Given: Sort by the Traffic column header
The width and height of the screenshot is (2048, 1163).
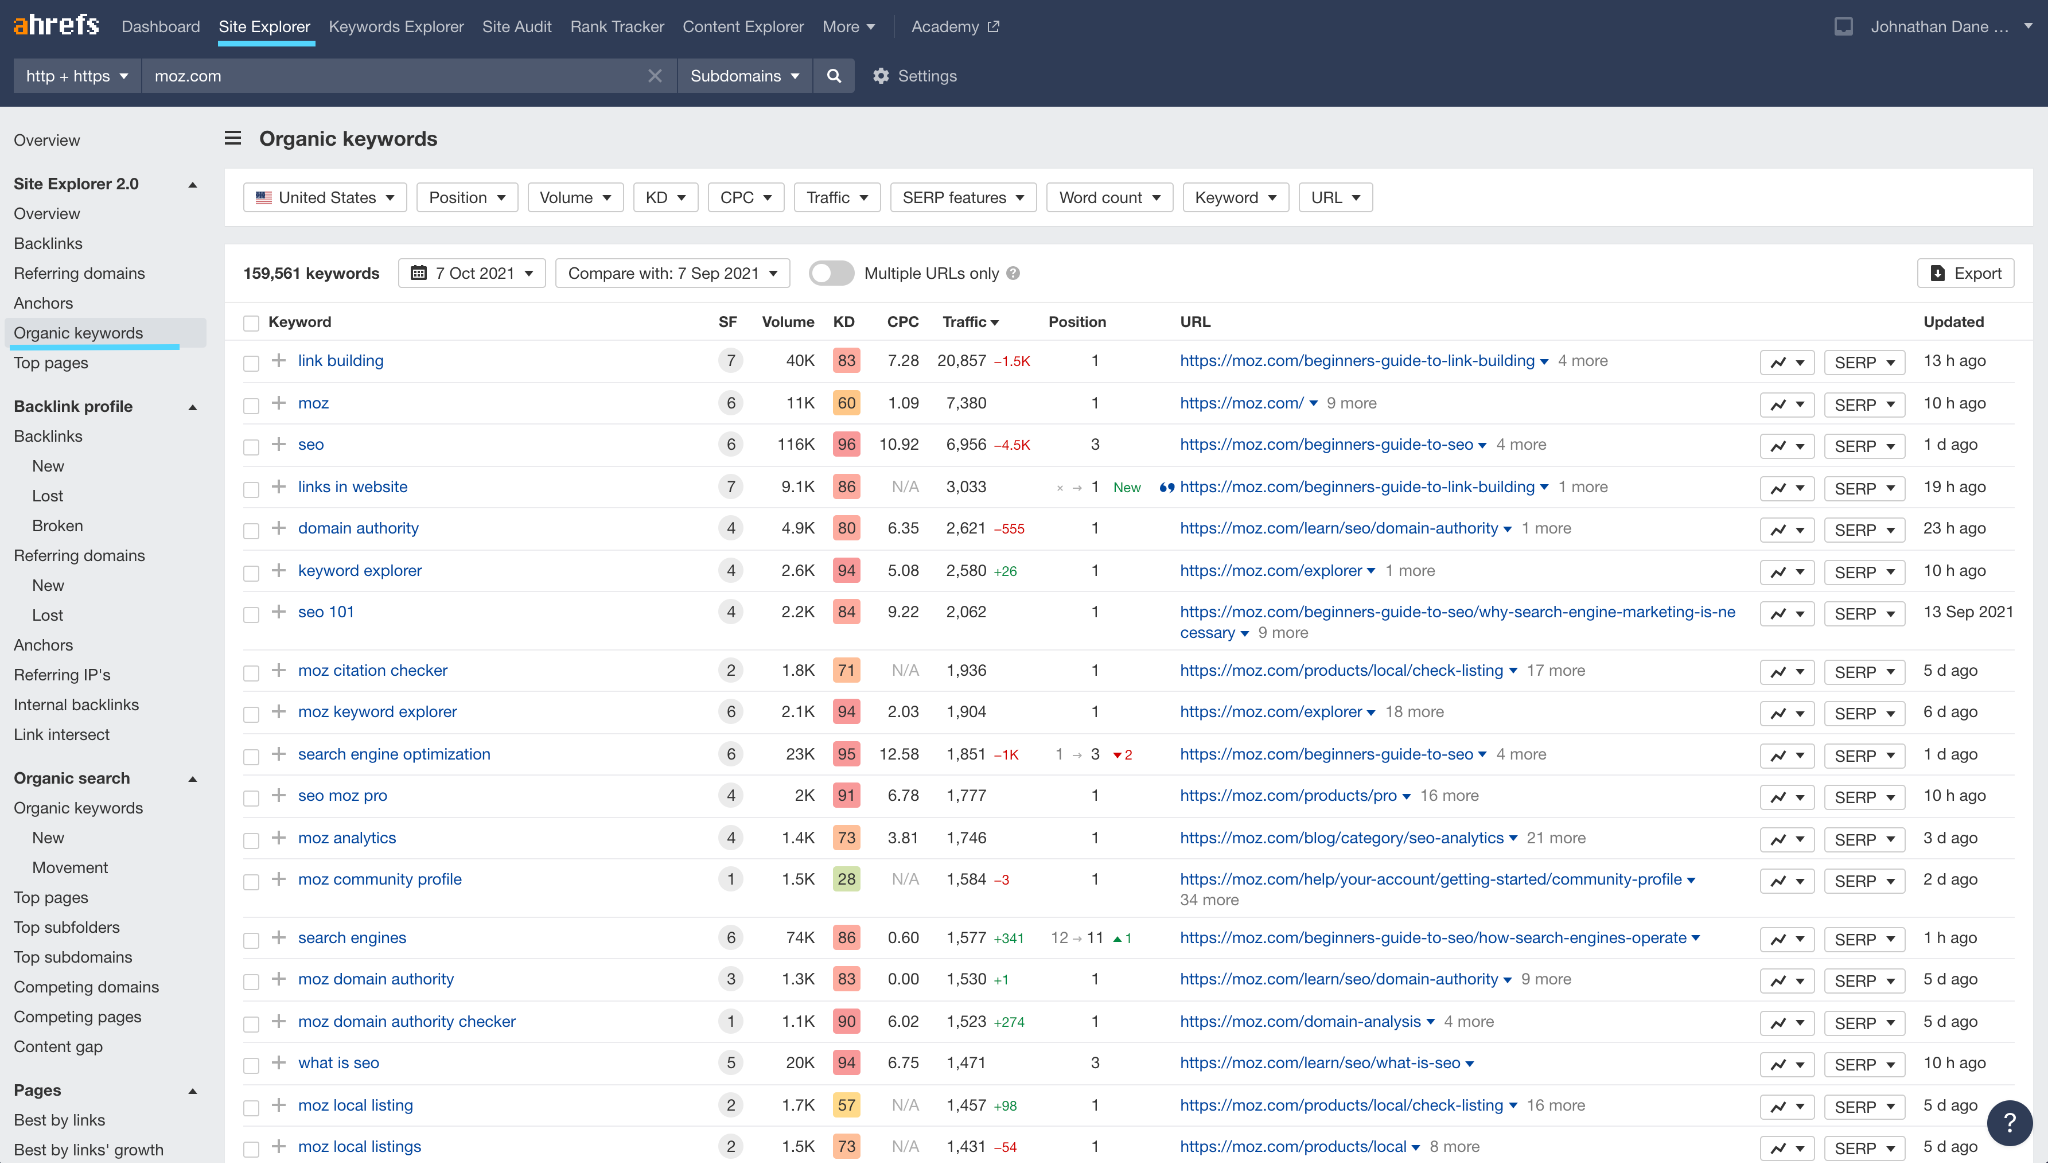Looking at the screenshot, I should pos(970,322).
